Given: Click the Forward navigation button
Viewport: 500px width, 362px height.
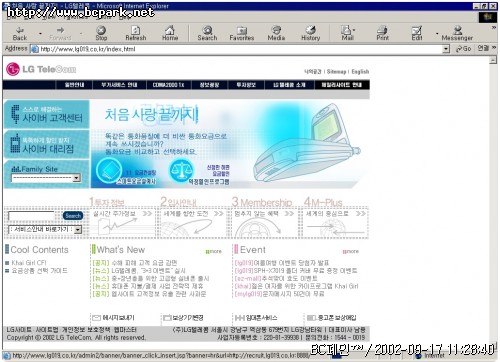Looking at the screenshot, I should tap(60, 33).
